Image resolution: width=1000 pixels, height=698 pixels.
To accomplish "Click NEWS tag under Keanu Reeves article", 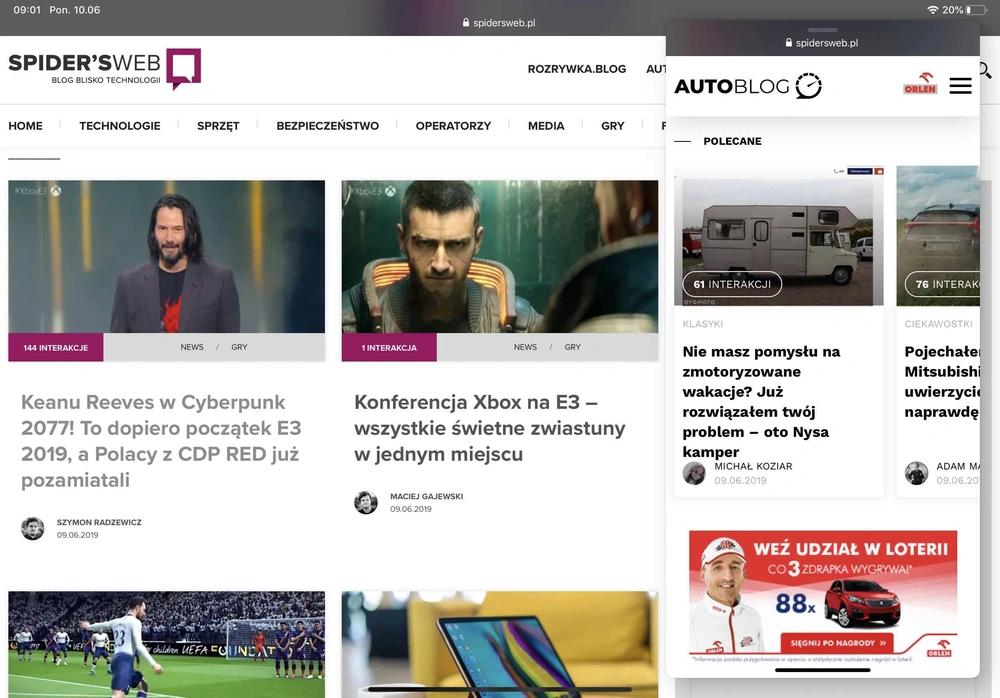I will click(x=192, y=347).
